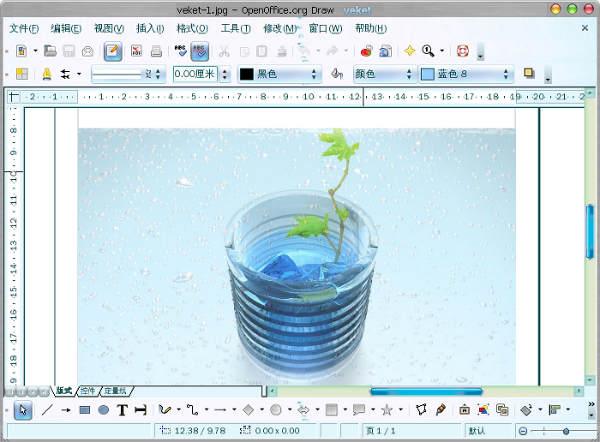Image resolution: width=600 pixels, height=442 pixels.
Task: Open the Navigator star icon
Action: coord(410,51)
